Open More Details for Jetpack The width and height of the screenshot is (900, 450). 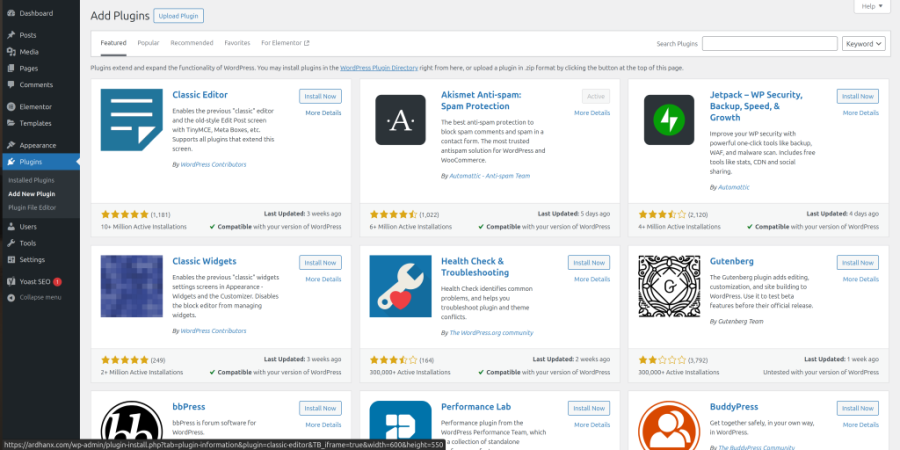[860, 113]
